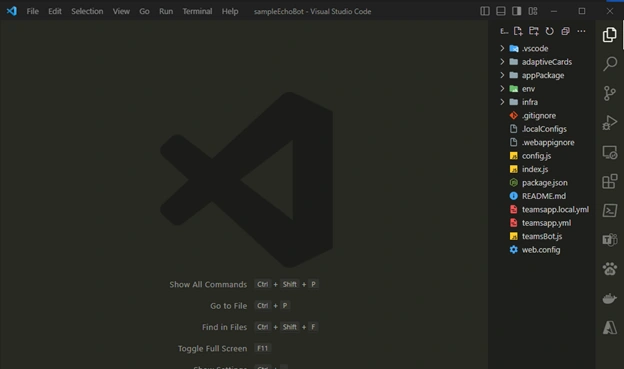Image resolution: width=624 pixels, height=369 pixels.
Task: Click the New Folder icon in explorer header
Action: [534, 31]
